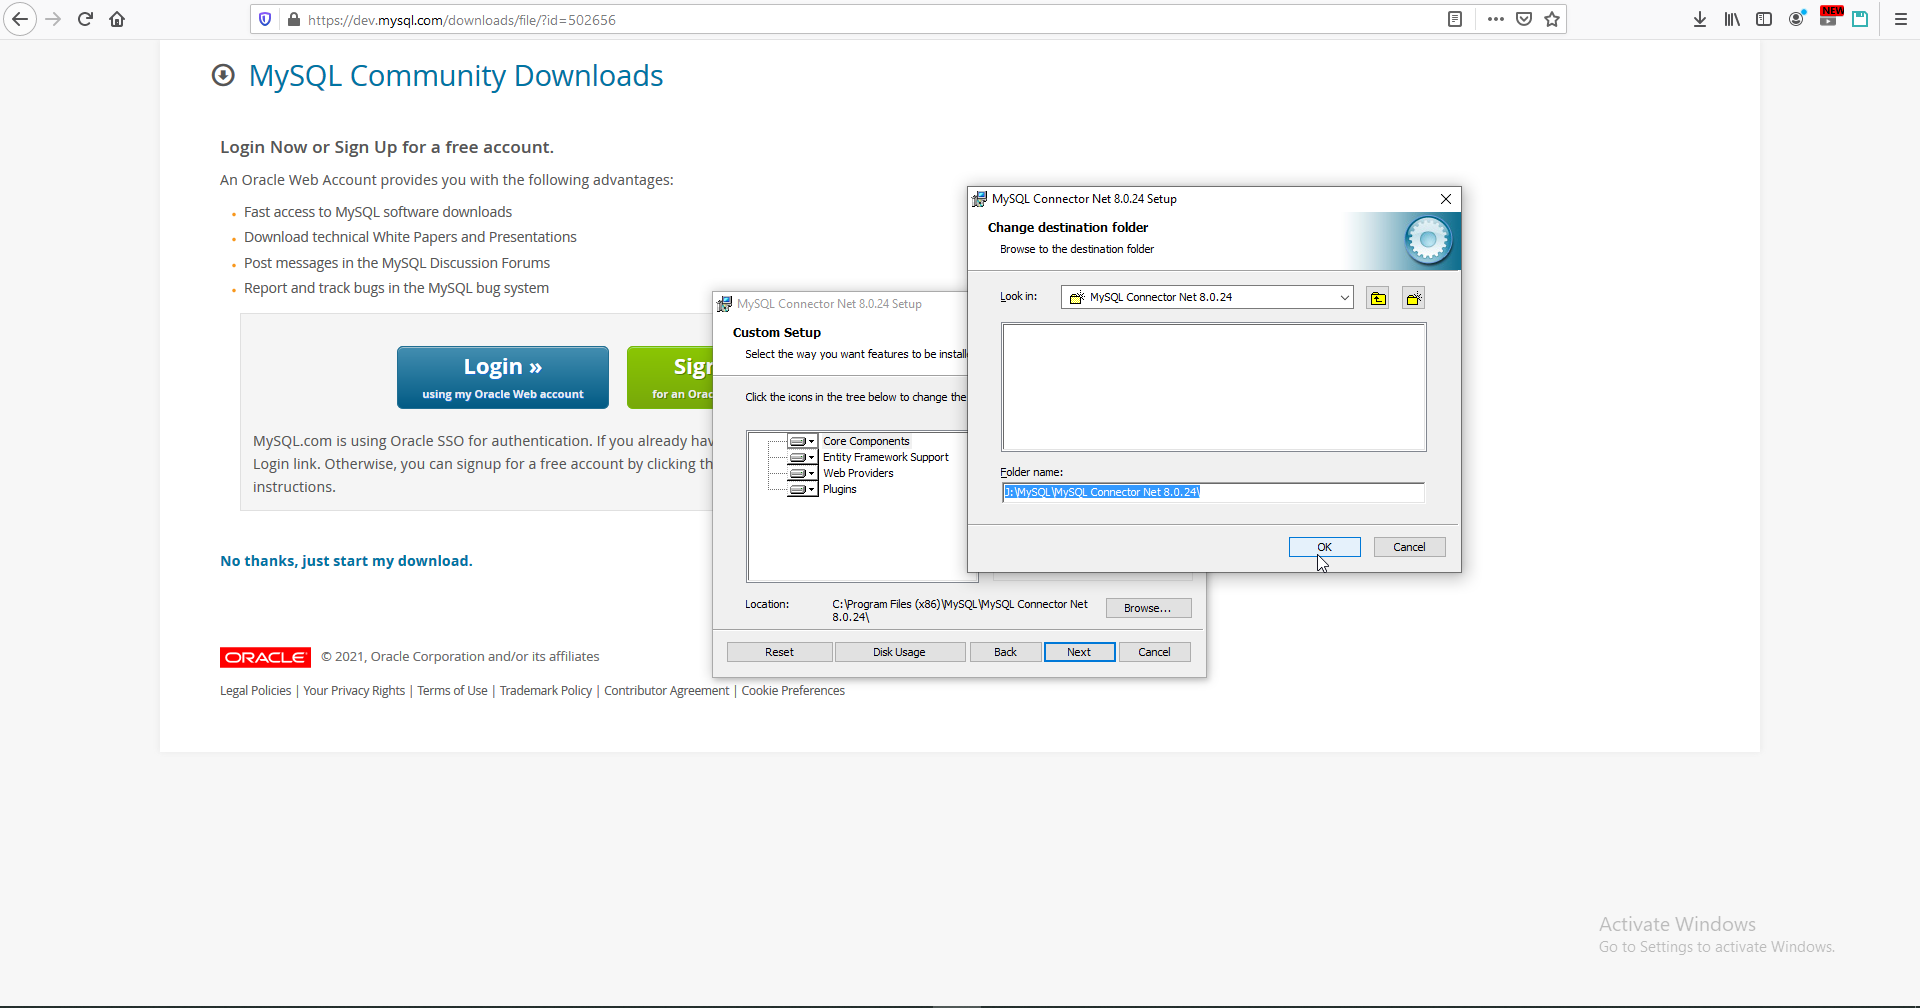This screenshot has height=1008, width=1920.
Task: Click the teal save extension icon
Action: (x=1860, y=19)
